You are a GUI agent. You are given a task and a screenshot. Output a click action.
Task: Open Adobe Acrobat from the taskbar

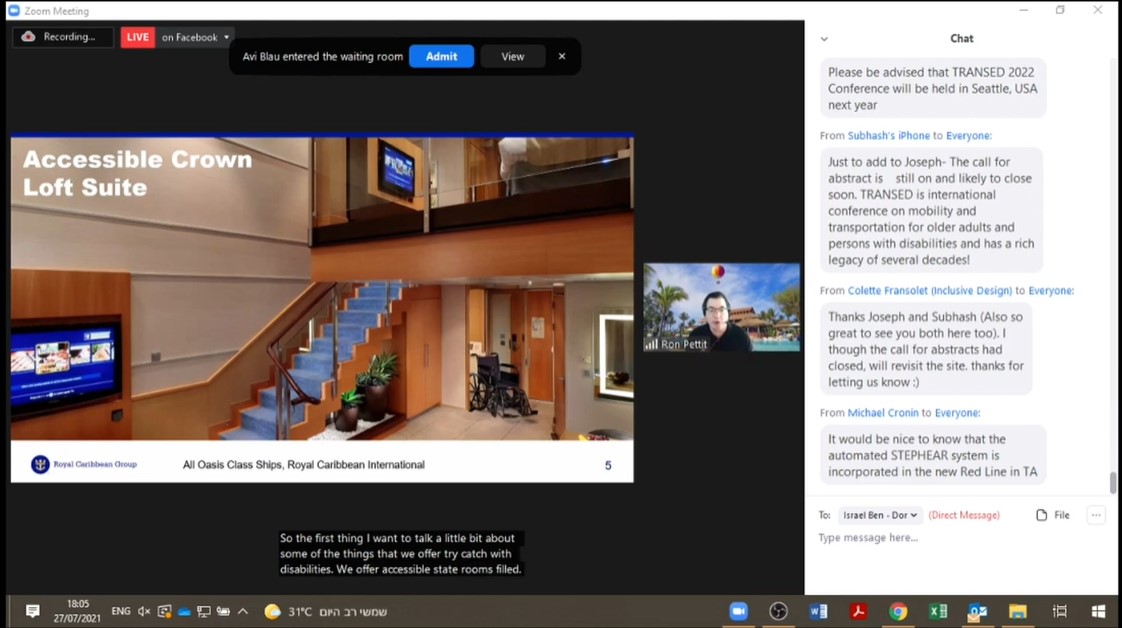[858, 610]
